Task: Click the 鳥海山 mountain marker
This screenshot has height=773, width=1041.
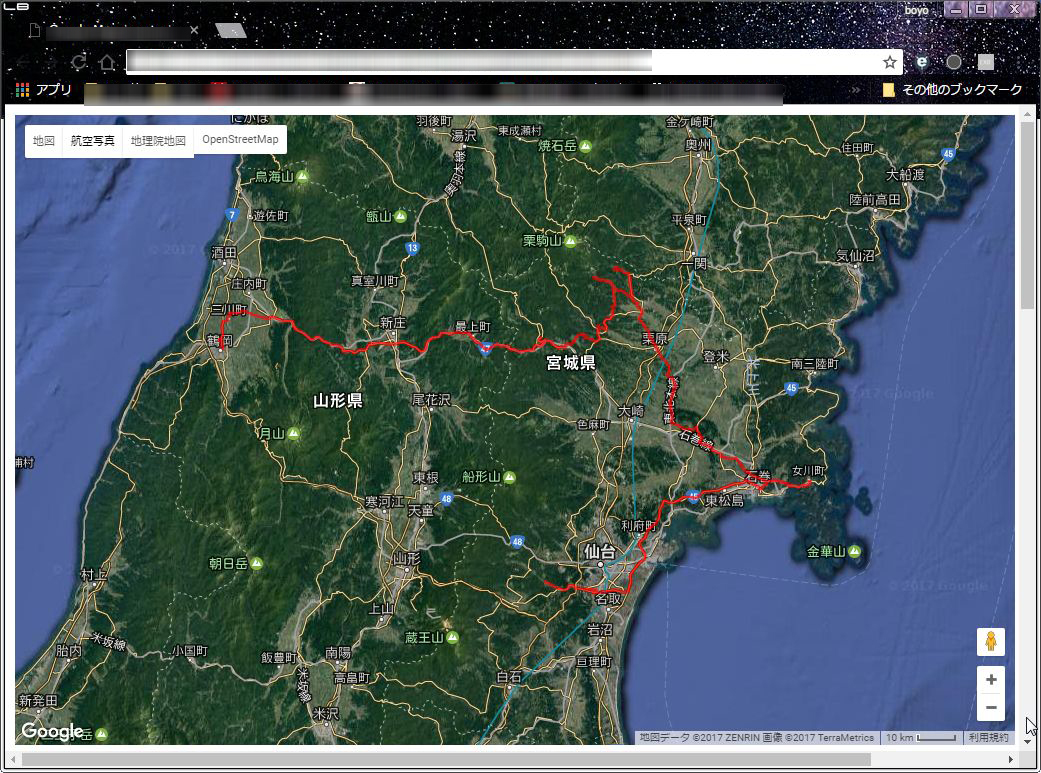Action: [x=303, y=177]
